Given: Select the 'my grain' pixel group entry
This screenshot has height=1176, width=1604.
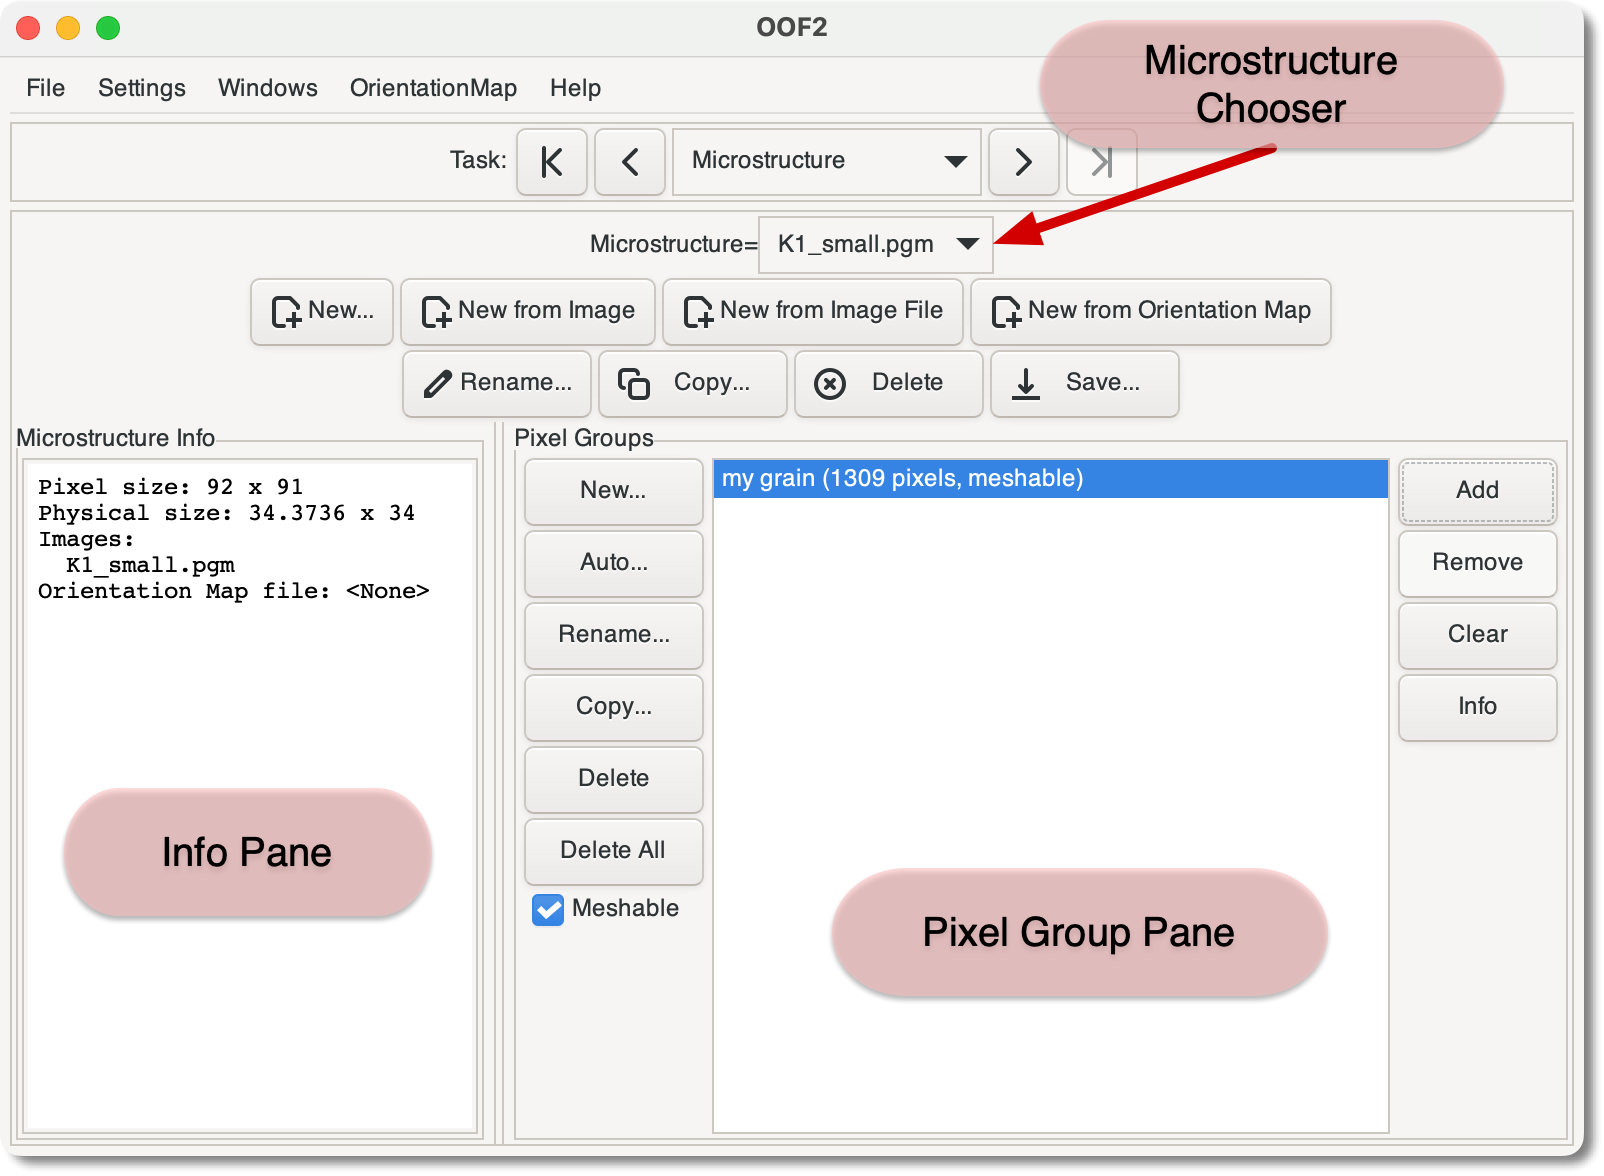Looking at the screenshot, I should click(1049, 479).
